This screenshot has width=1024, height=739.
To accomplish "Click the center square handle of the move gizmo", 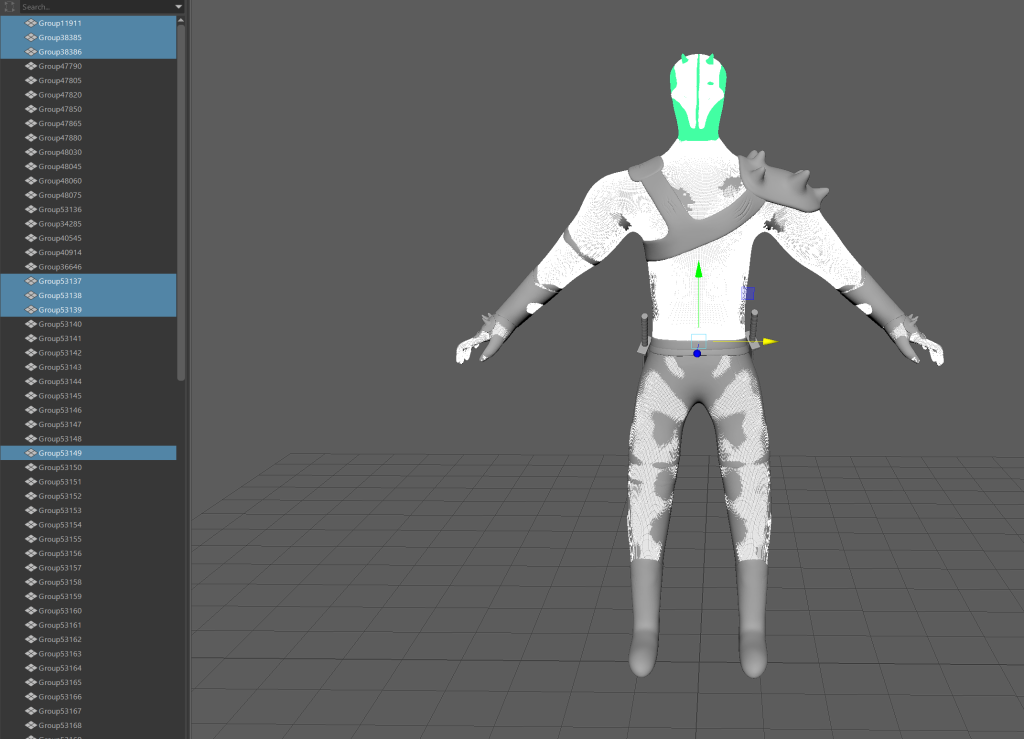I will 699,341.
